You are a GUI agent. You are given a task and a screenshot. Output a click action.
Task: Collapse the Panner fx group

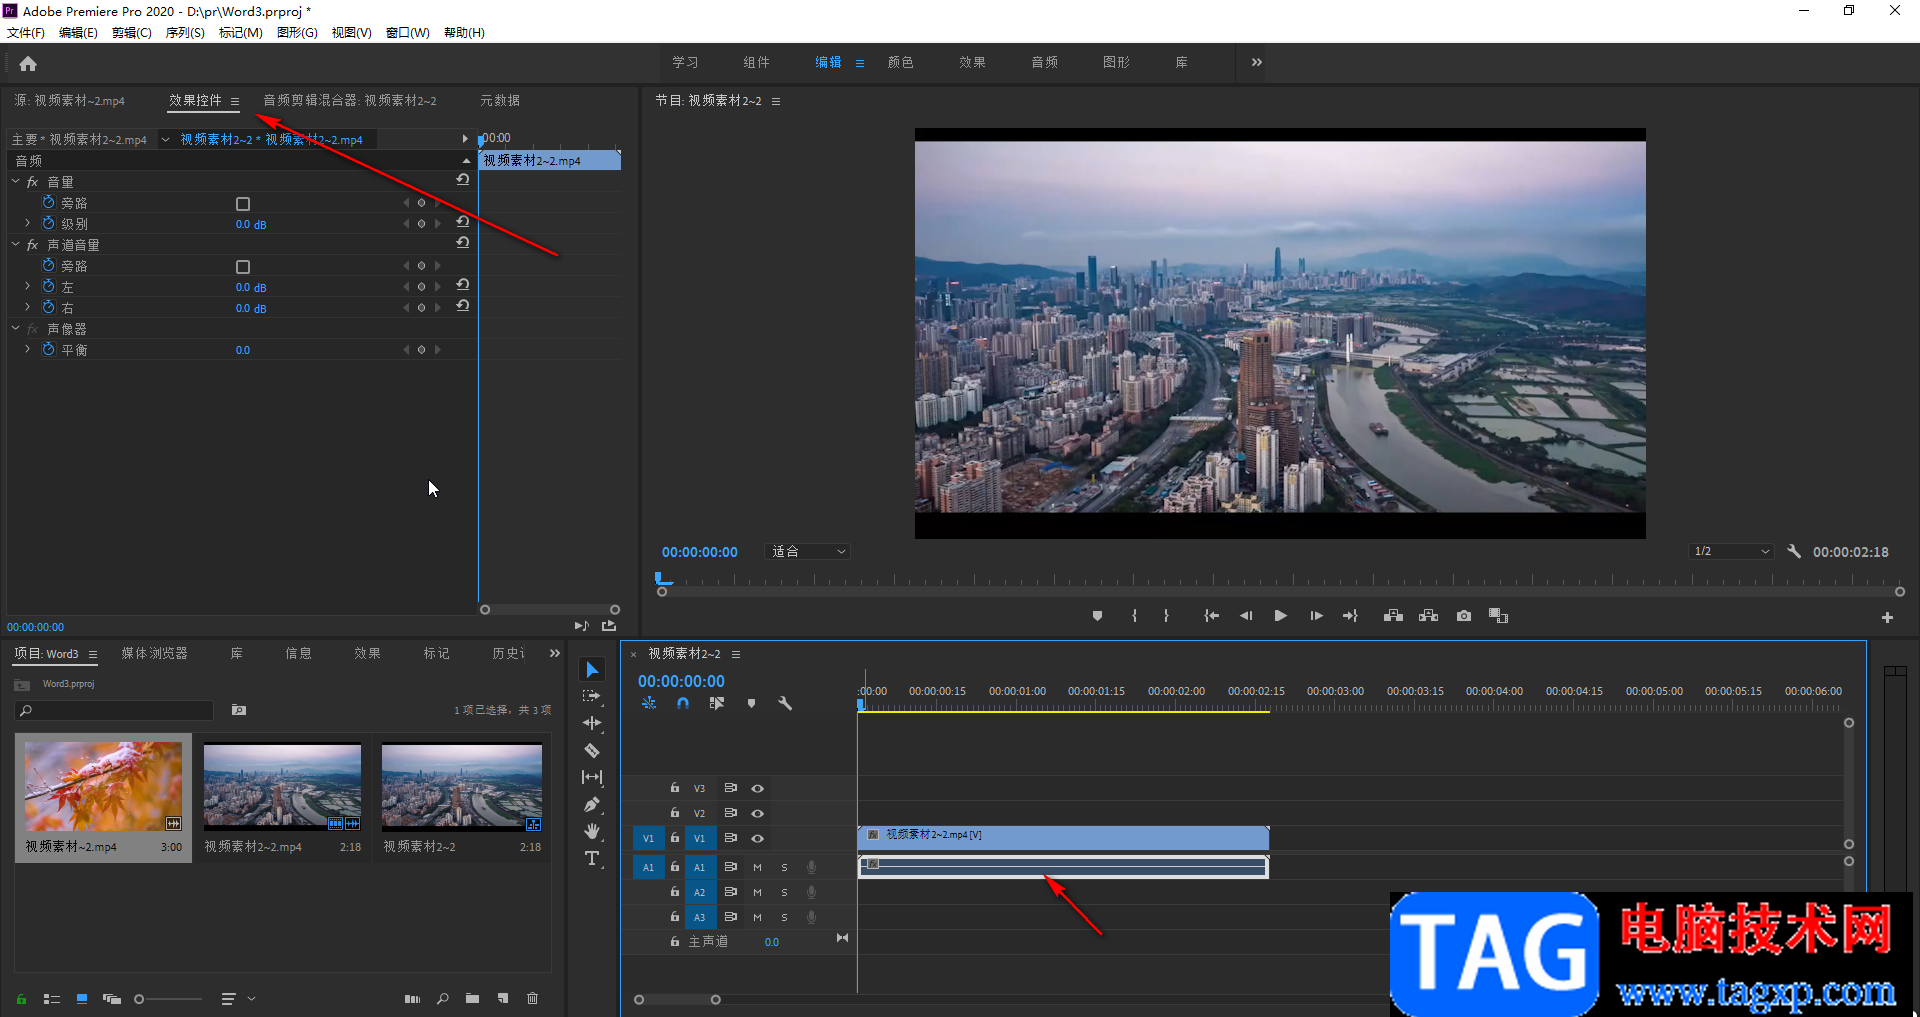[15, 328]
